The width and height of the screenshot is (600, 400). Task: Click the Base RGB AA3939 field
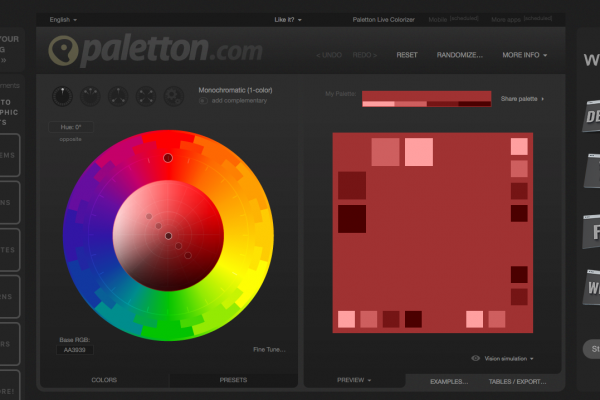(75, 350)
